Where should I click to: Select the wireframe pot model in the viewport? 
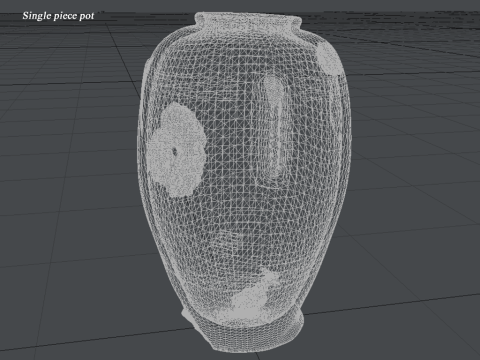(x=244, y=182)
